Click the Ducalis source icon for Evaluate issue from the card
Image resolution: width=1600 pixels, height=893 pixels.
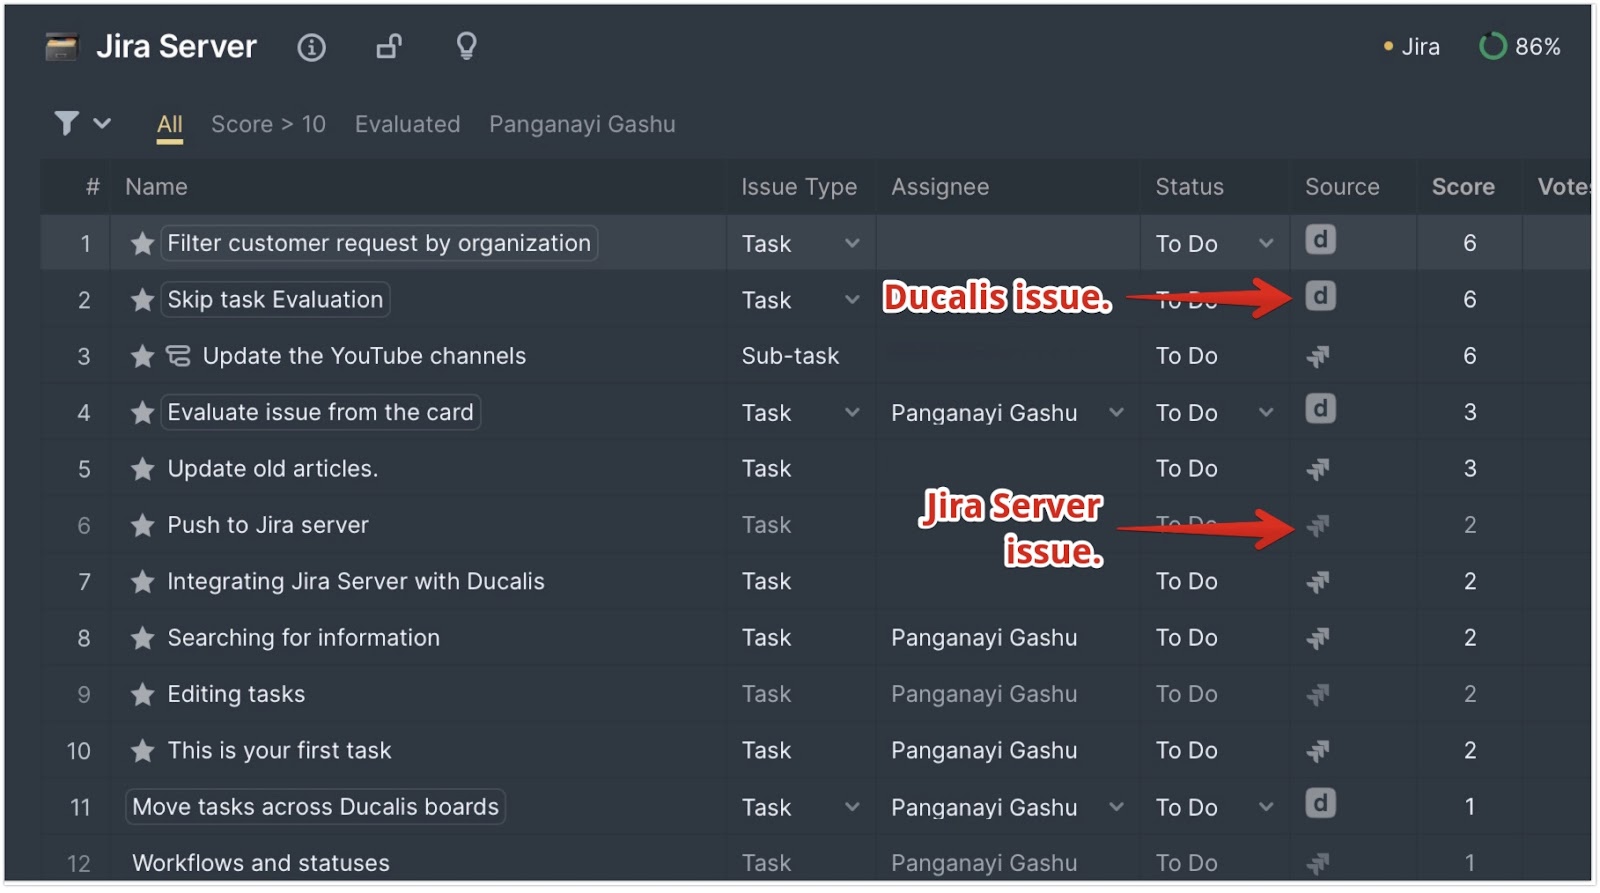(x=1320, y=409)
